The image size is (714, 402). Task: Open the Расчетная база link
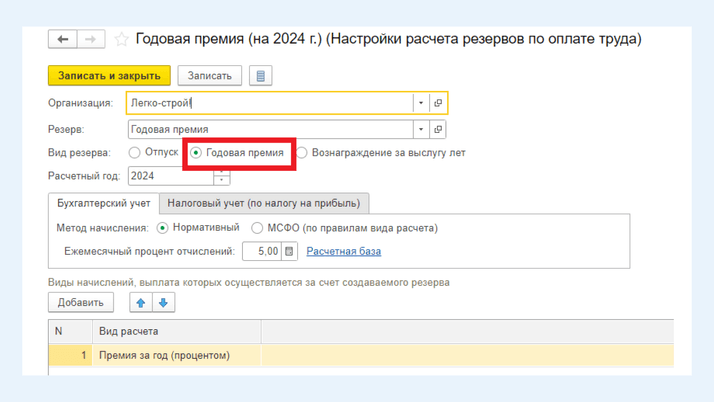344,251
